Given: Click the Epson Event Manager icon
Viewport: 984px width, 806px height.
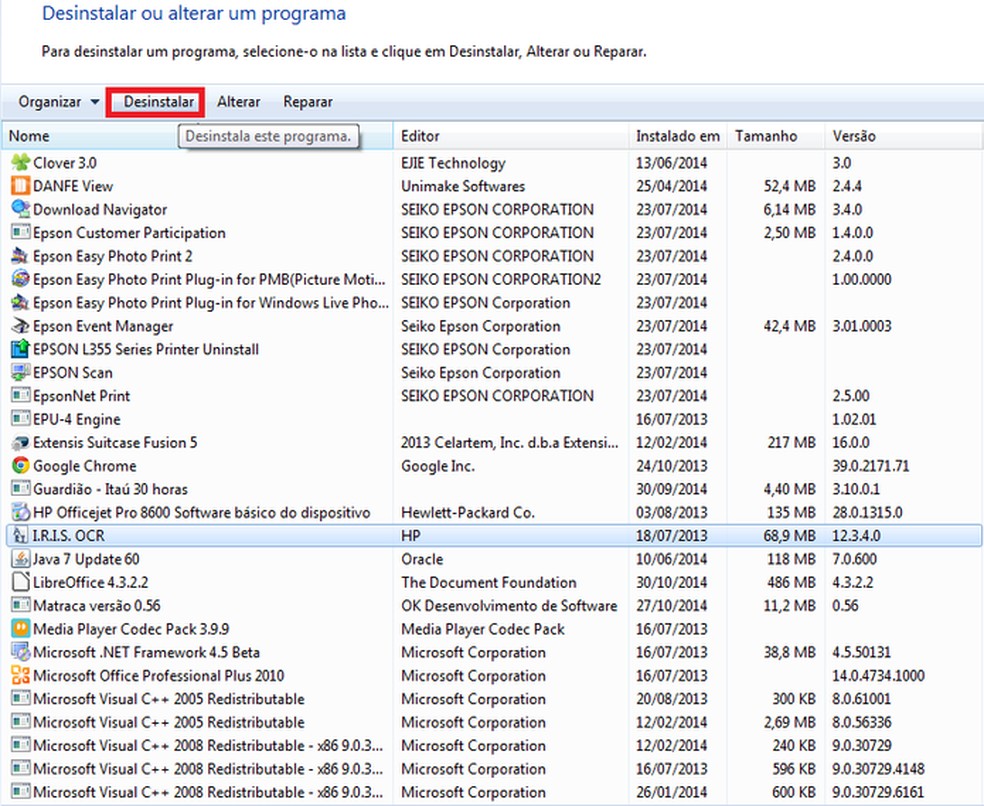Looking at the screenshot, I should (x=20, y=326).
